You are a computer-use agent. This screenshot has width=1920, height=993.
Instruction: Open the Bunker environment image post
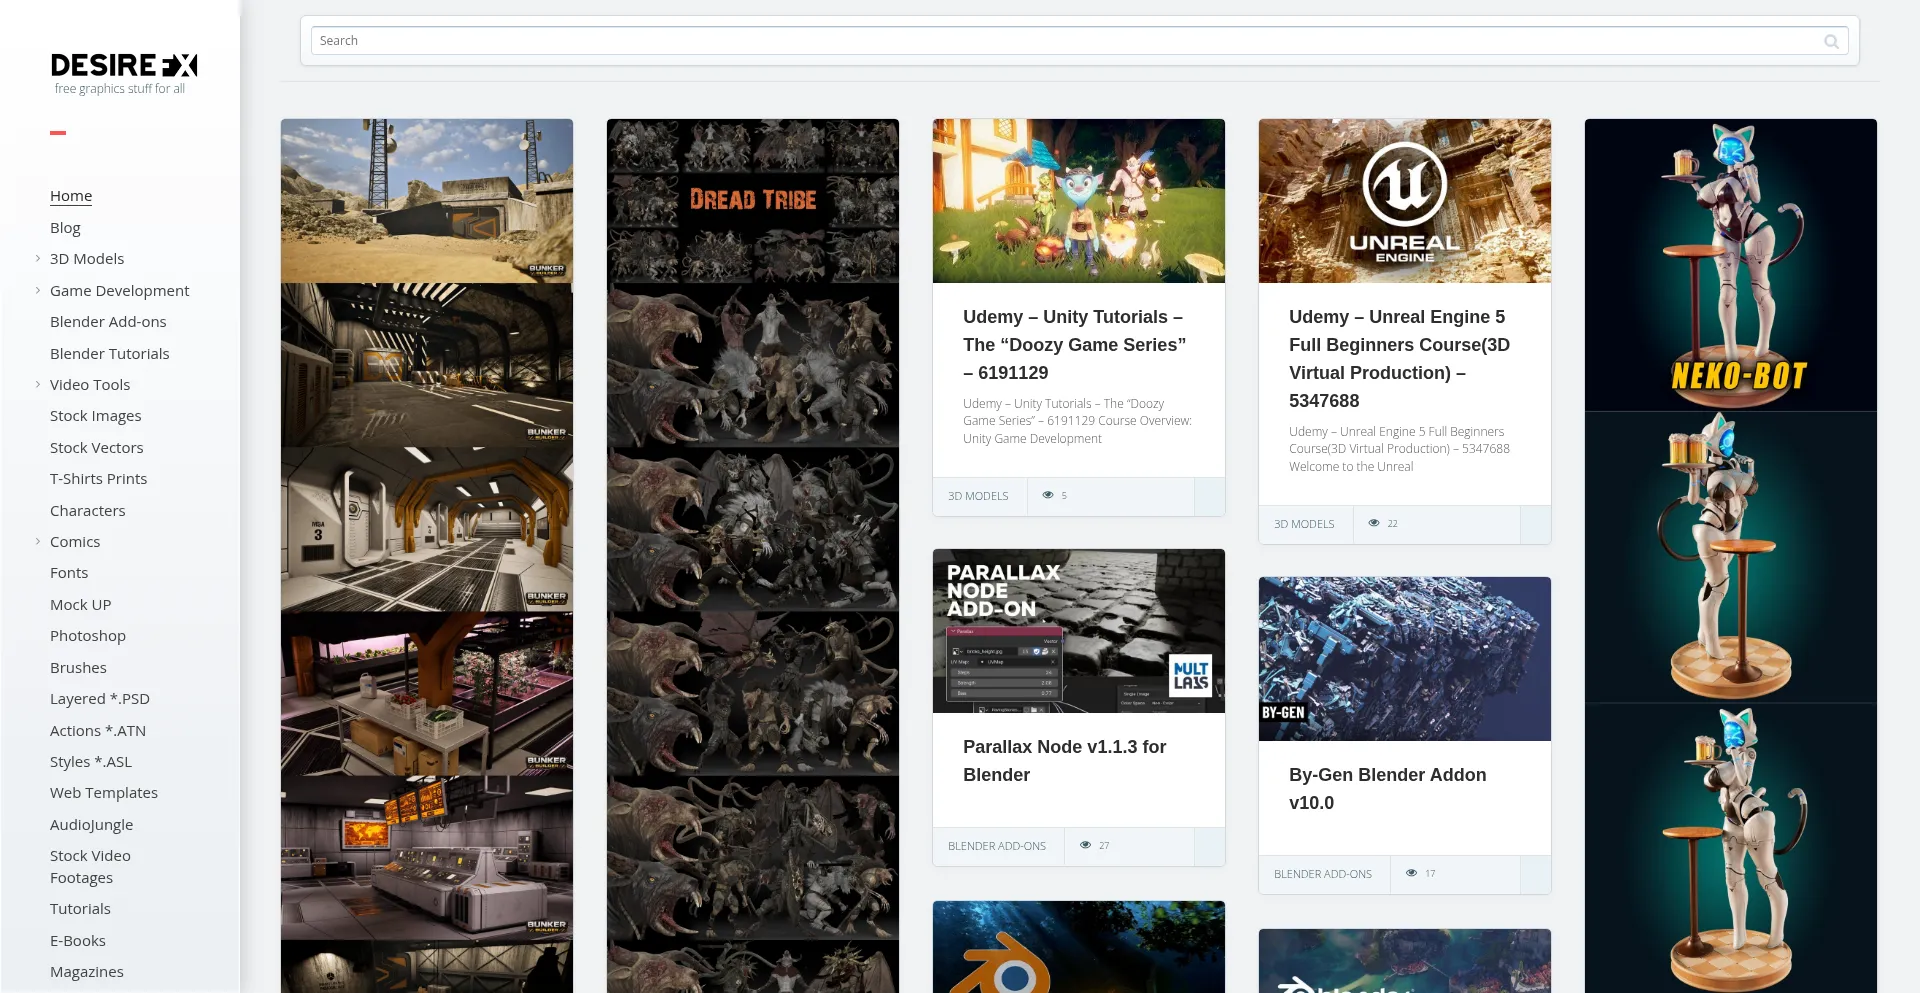pyautogui.click(x=427, y=556)
